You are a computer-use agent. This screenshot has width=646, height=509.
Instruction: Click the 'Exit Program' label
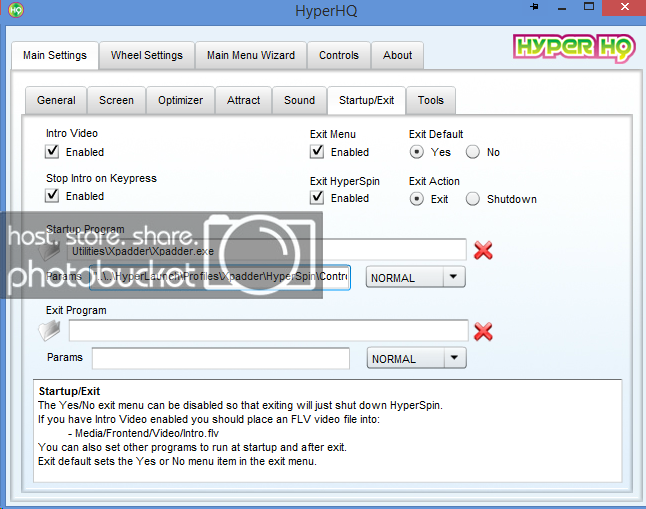[x=76, y=310]
